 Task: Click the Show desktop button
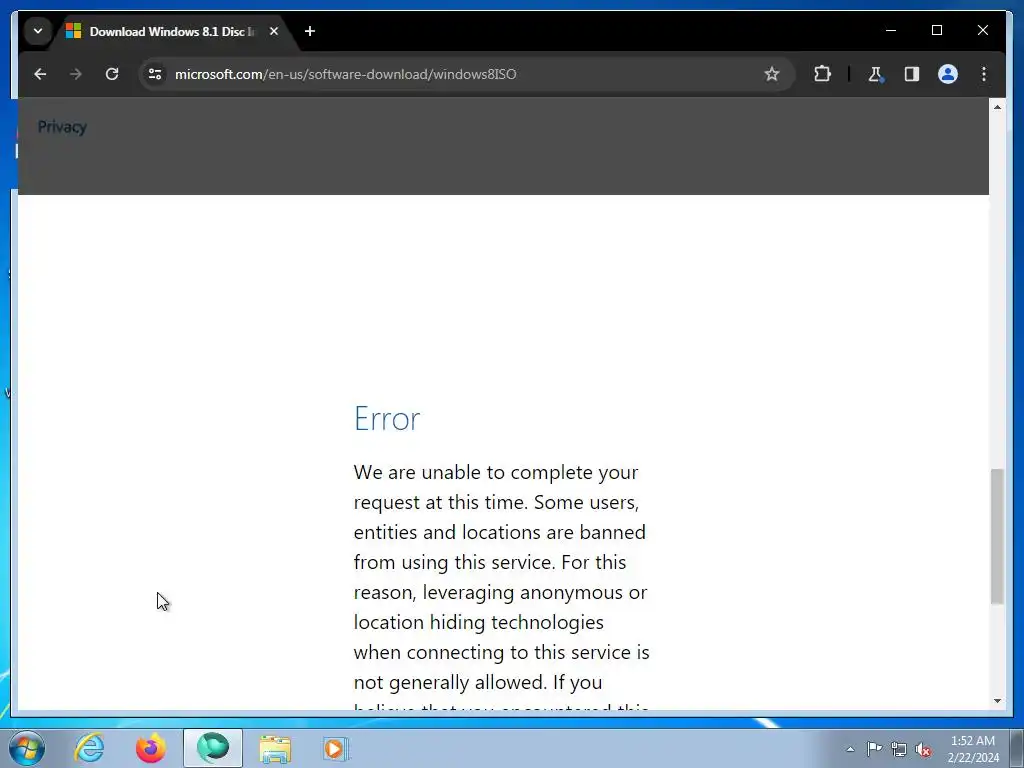pyautogui.click(x=1017, y=748)
